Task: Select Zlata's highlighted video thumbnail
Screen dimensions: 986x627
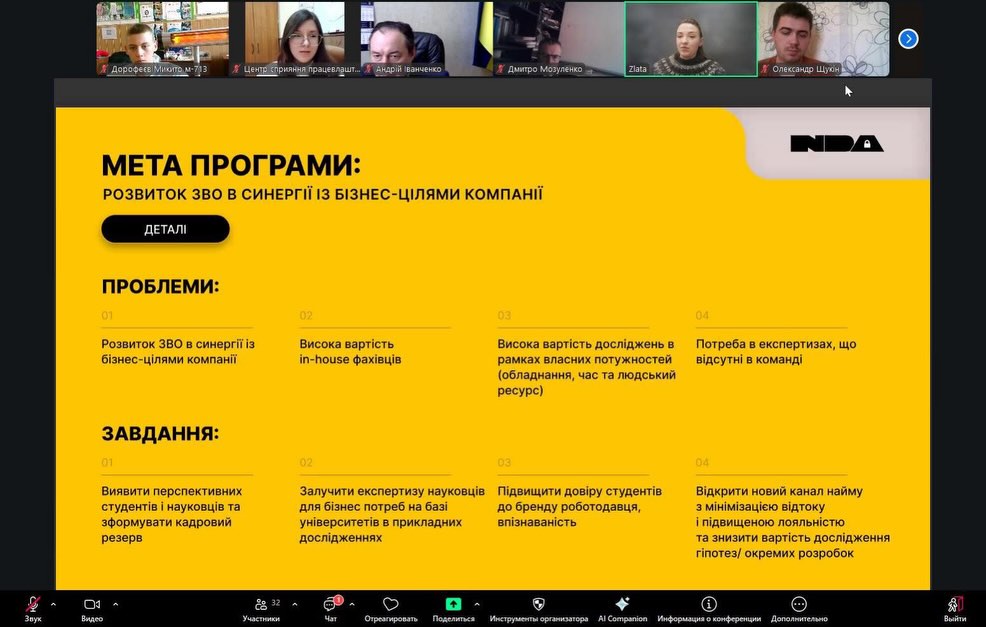Action: tap(691, 39)
